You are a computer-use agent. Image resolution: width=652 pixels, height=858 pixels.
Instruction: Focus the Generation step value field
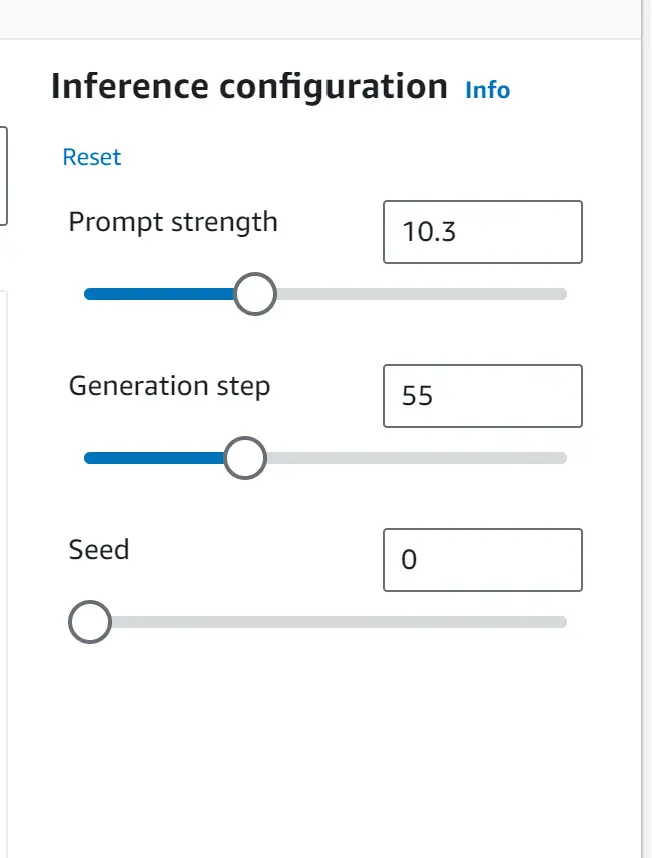click(x=482, y=396)
